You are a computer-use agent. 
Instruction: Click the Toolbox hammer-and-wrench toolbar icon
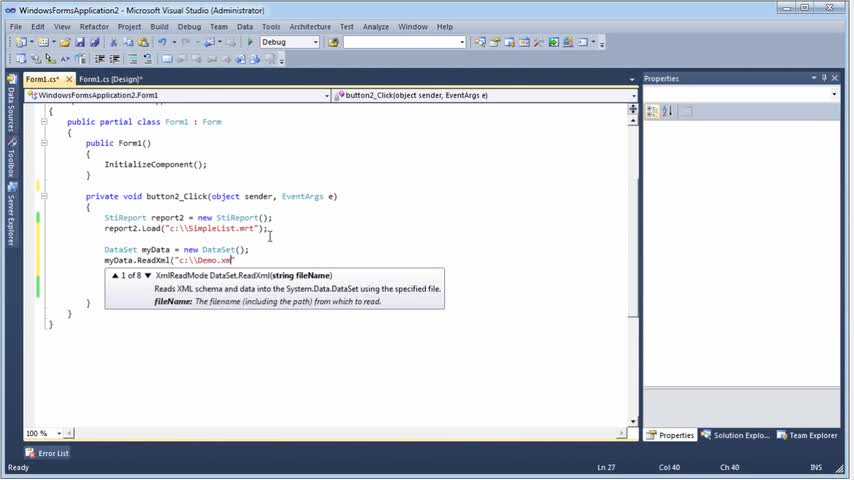539,42
